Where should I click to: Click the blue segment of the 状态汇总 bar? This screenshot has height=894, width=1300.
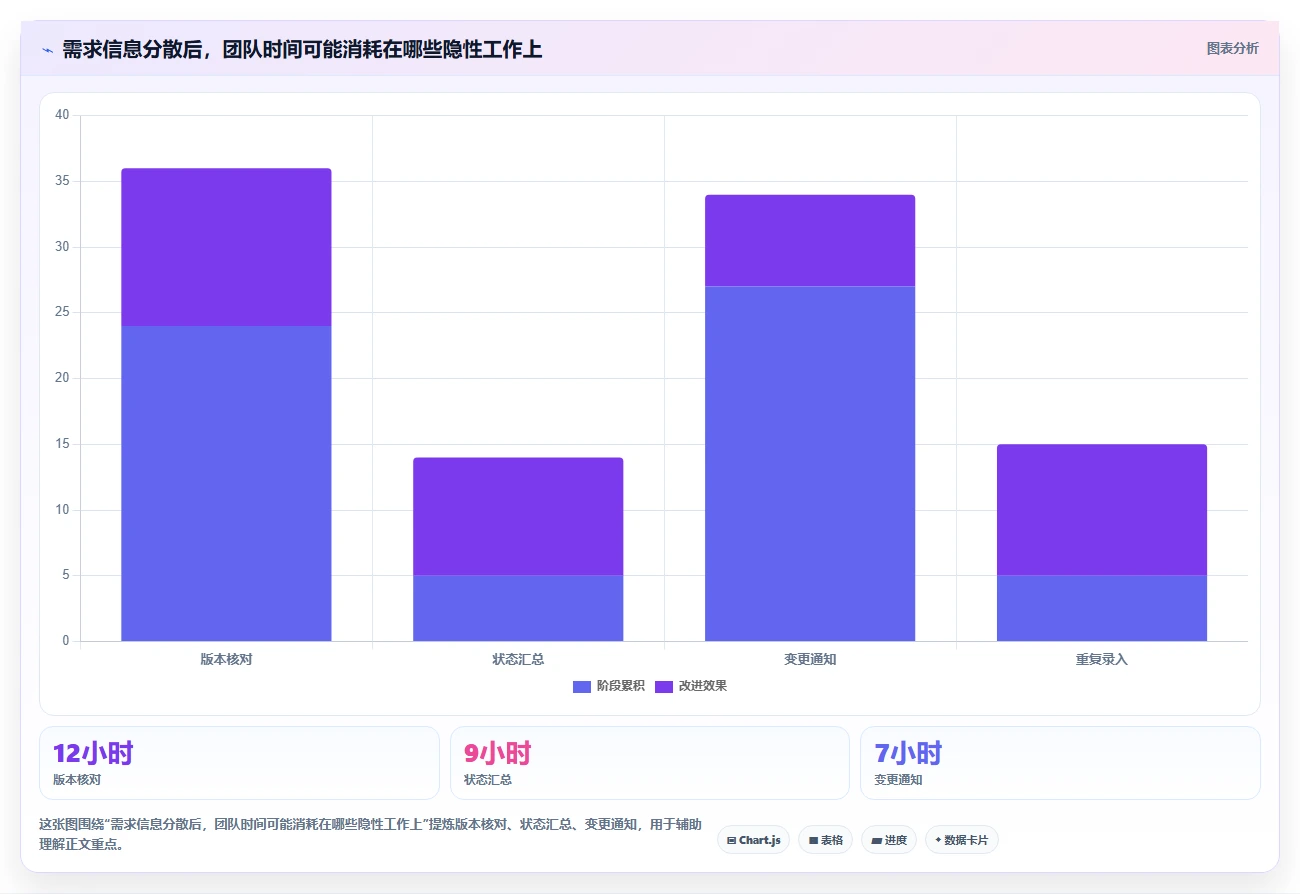click(x=518, y=608)
